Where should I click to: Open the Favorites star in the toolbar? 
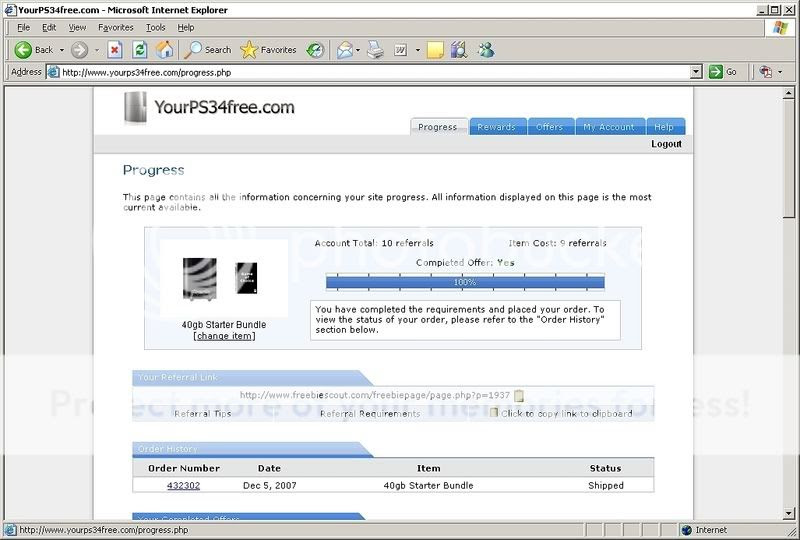[x=268, y=50]
